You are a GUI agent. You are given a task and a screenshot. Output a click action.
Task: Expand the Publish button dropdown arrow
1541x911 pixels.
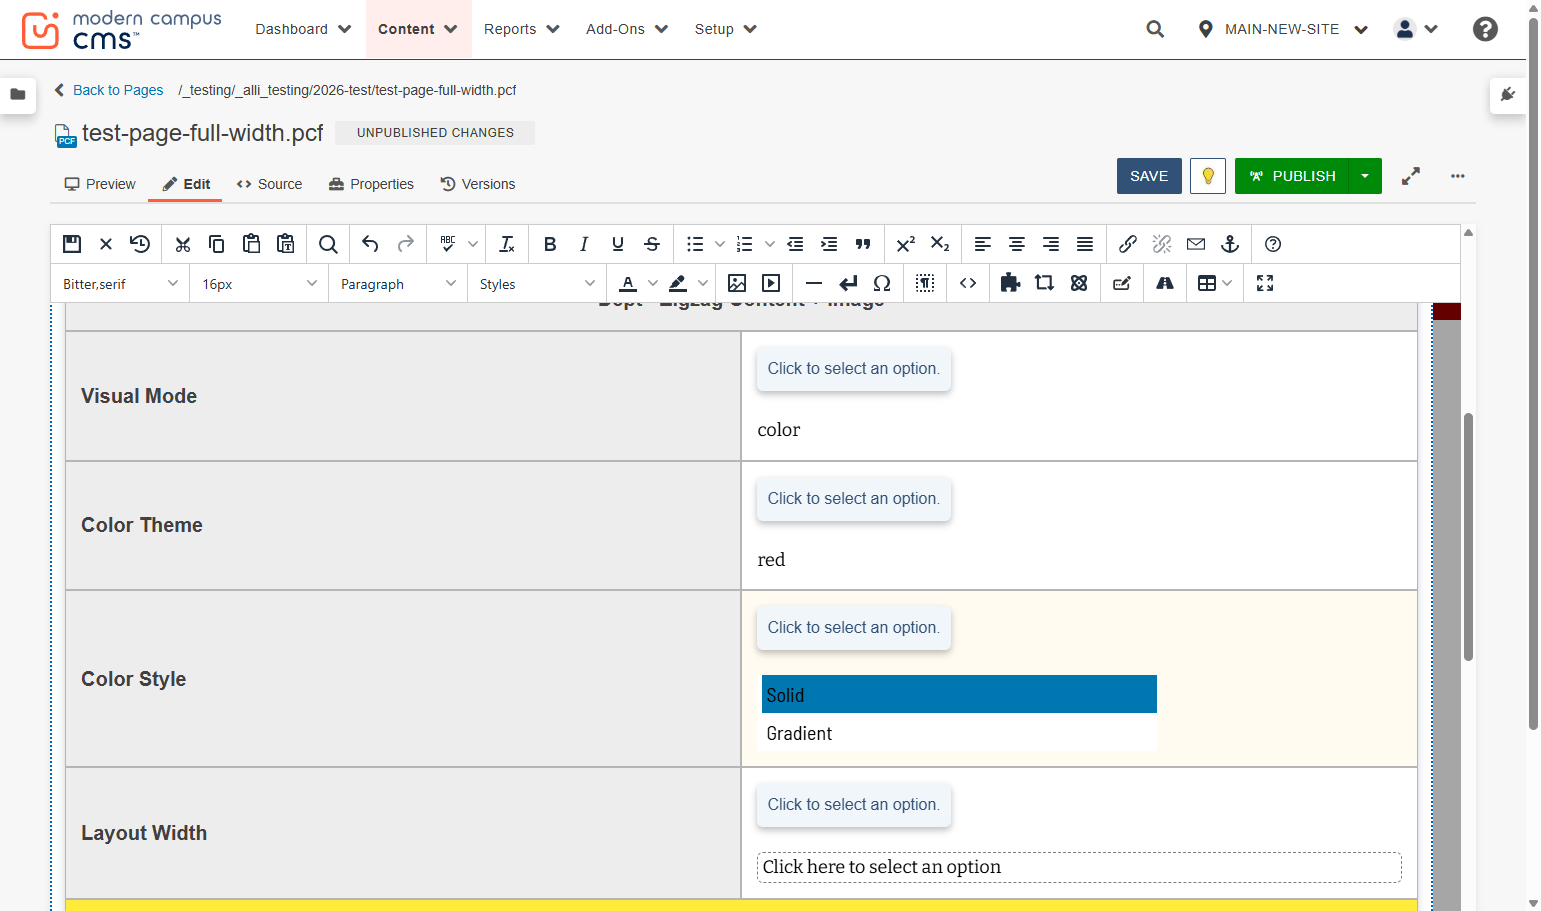[x=1365, y=176]
